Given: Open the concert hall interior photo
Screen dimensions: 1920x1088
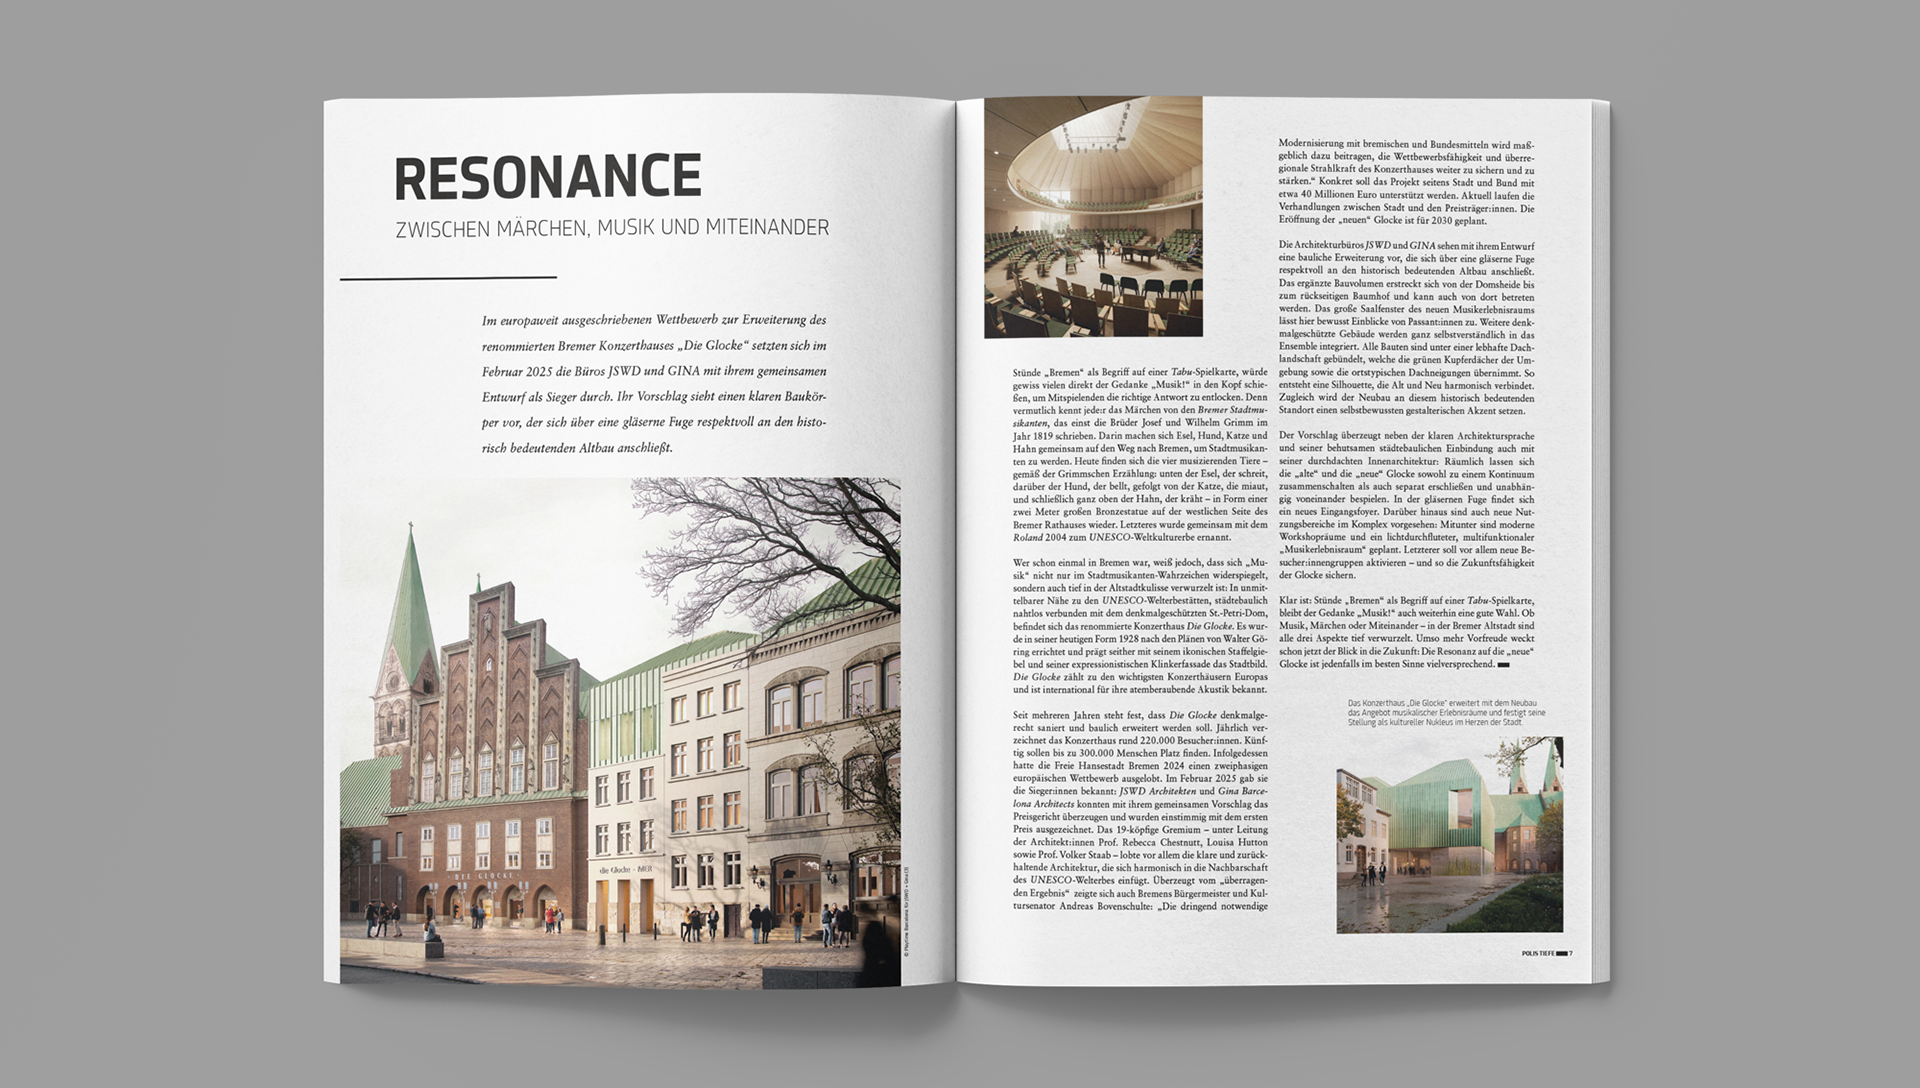Looking at the screenshot, I should 1093,217.
